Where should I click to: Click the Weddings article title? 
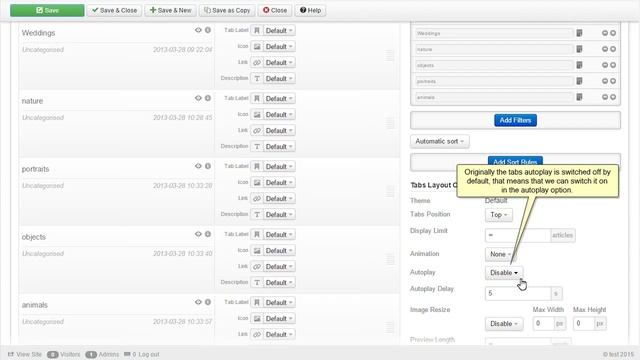[38, 33]
